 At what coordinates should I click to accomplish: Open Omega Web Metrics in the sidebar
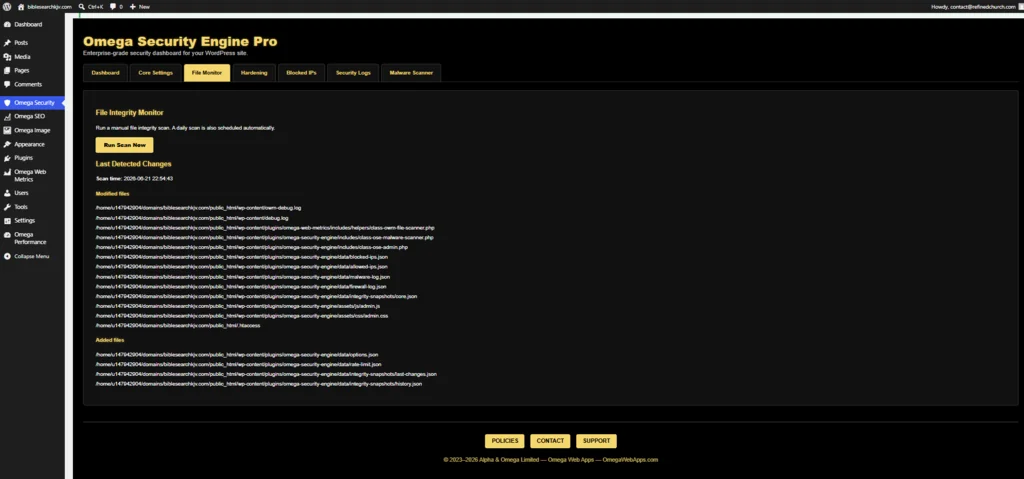[x=32, y=175]
